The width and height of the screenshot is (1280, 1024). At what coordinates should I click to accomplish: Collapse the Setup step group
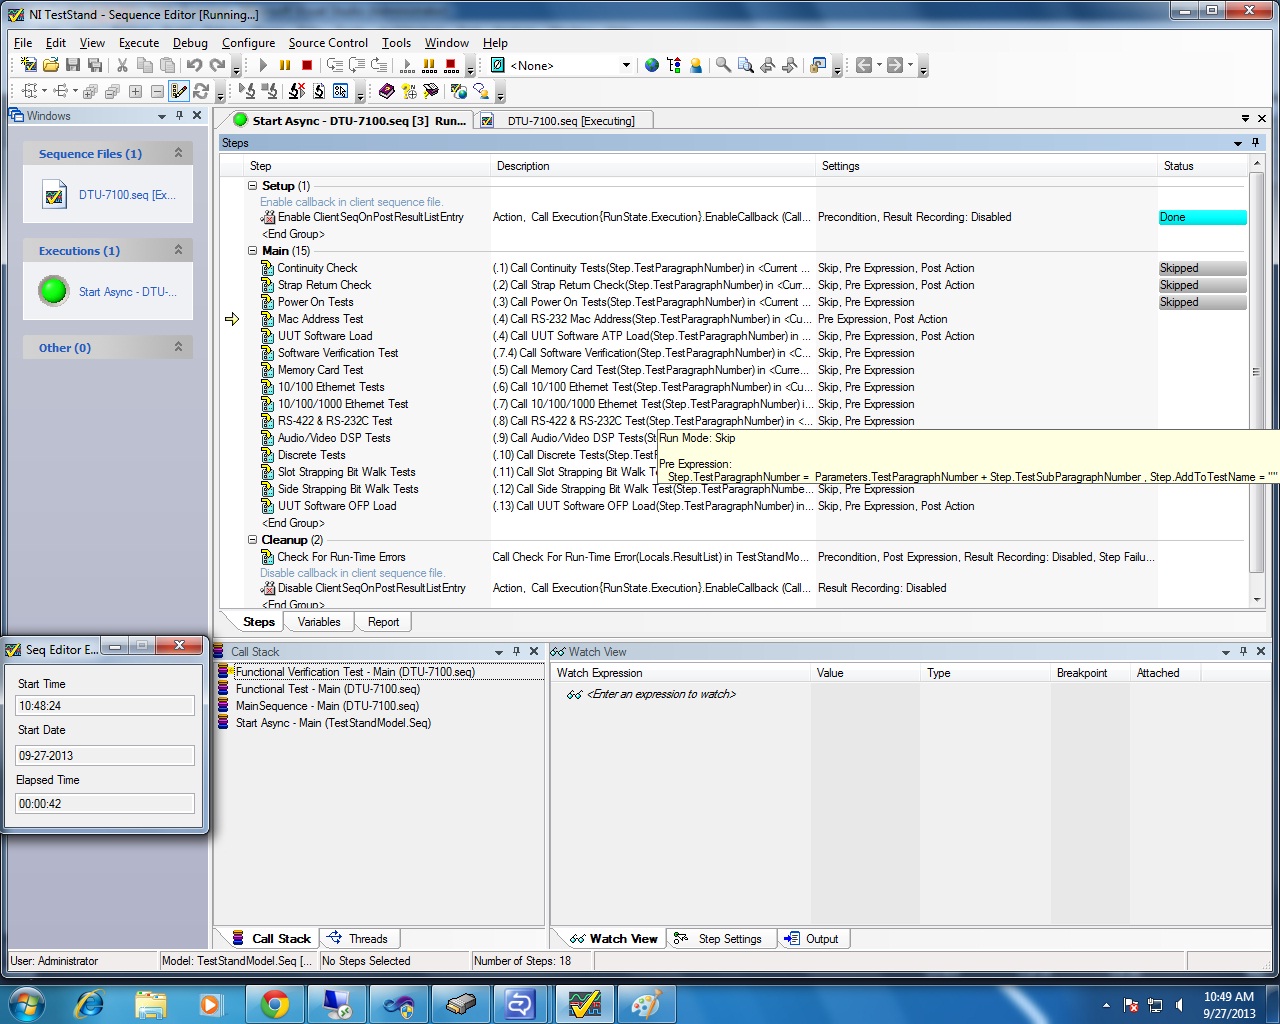point(253,186)
